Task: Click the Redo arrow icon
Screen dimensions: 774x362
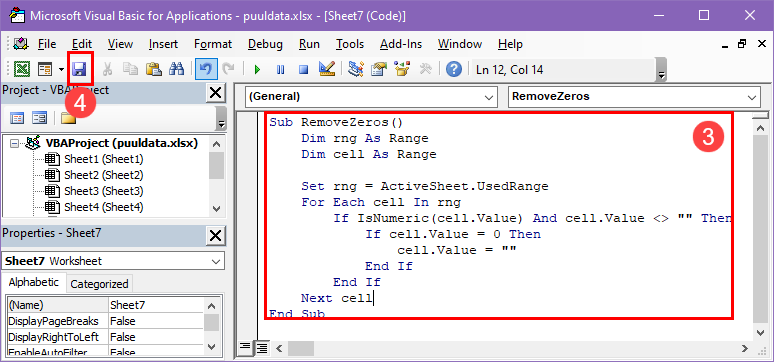Action: (x=228, y=70)
